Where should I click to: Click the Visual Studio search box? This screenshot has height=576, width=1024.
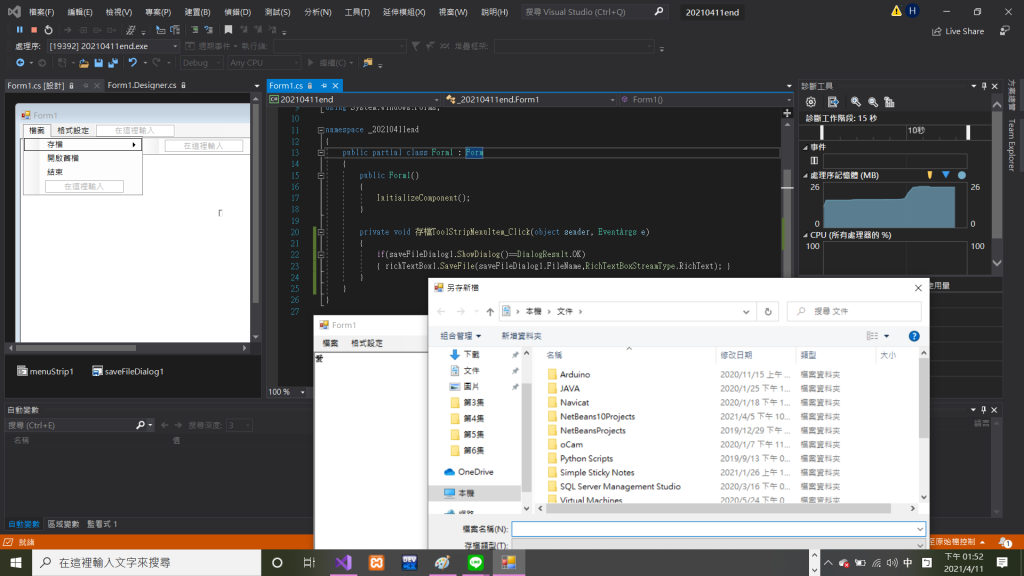[594, 12]
